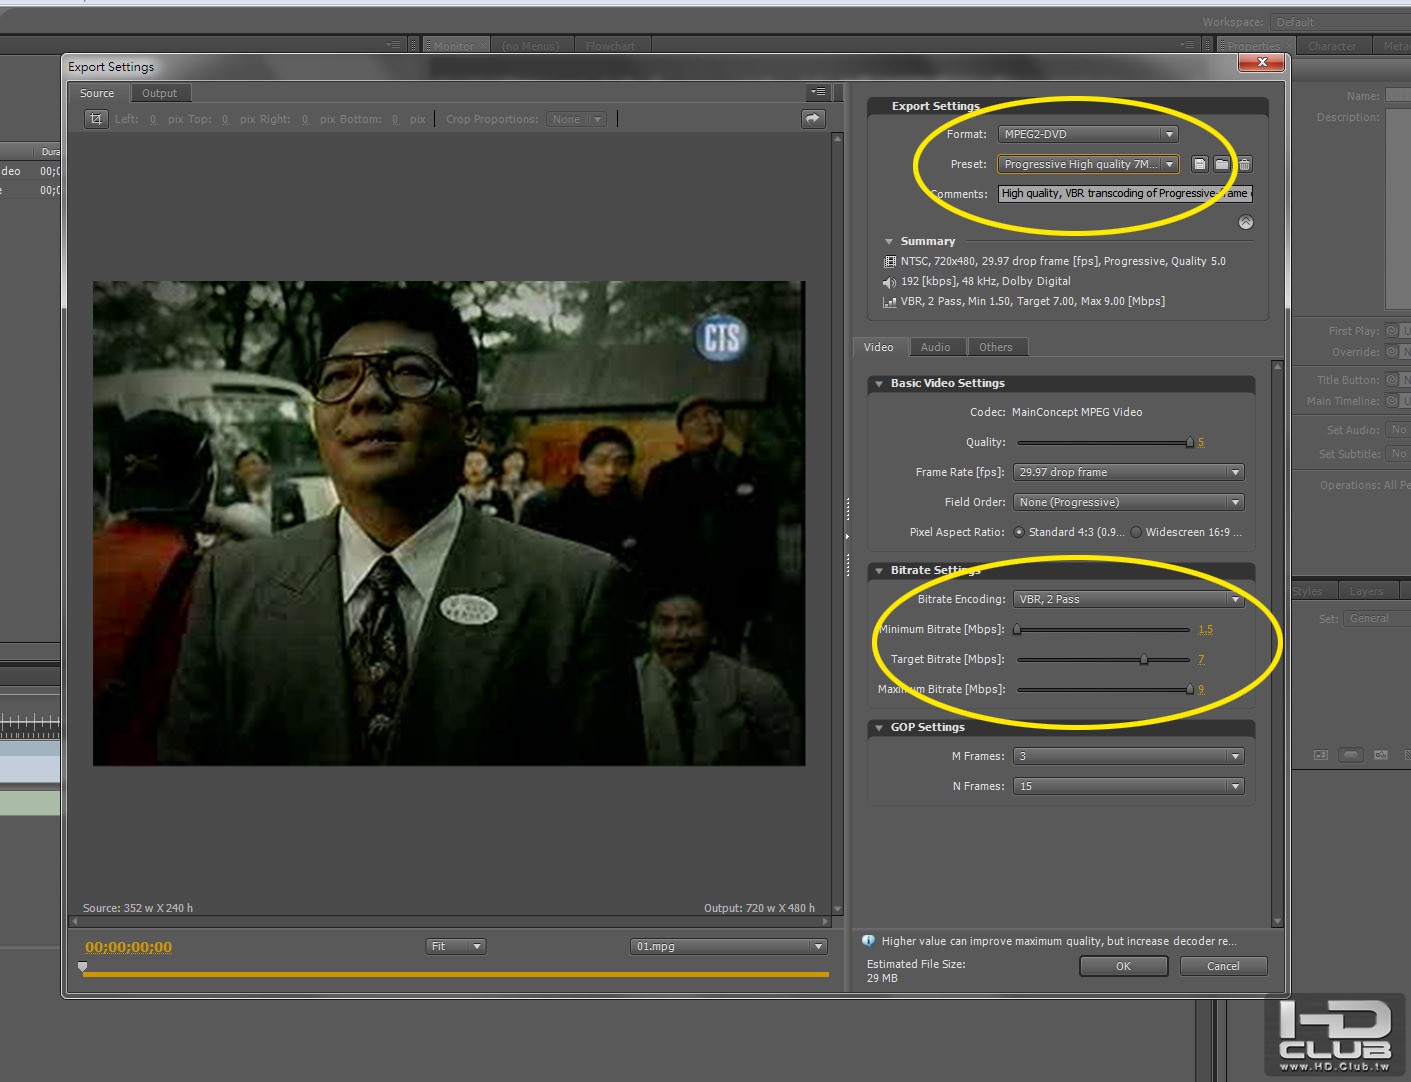Open the Format dropdown showing MPEG2-DVD
Screen dimensions: 1411x1082
click(x=1088, y=134)
